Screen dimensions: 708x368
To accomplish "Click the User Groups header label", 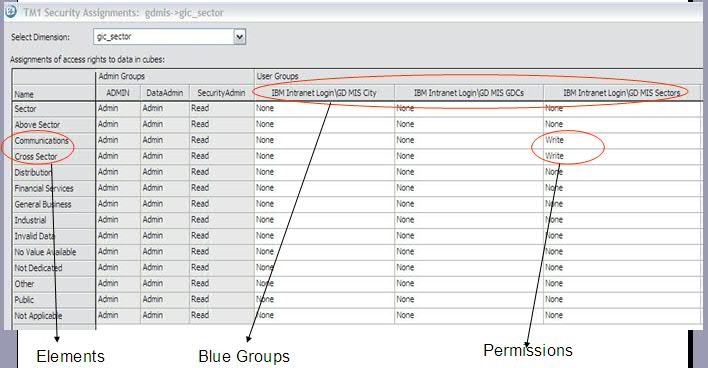I will (277, 76).
